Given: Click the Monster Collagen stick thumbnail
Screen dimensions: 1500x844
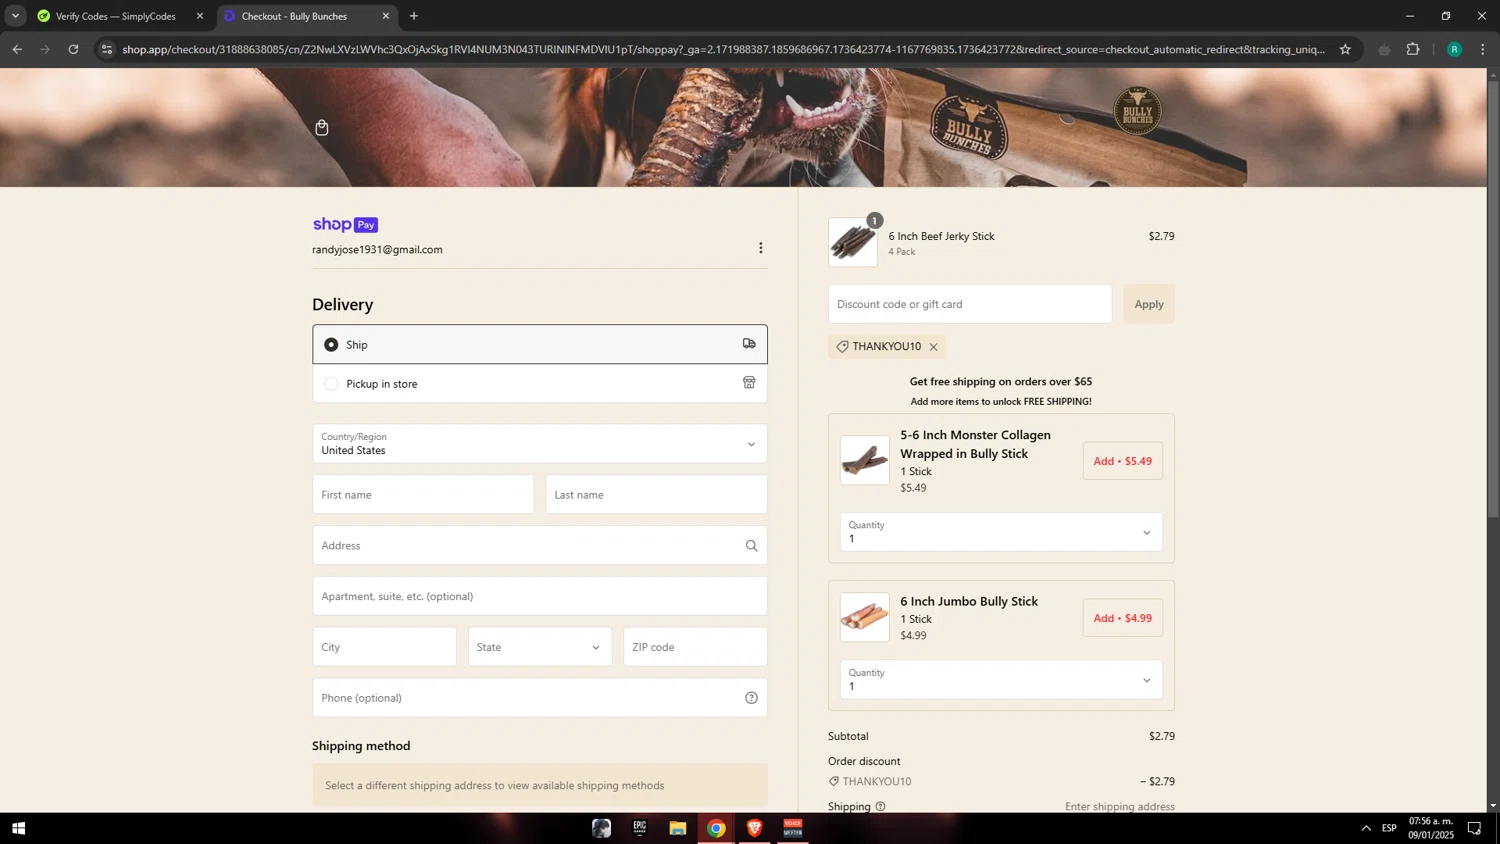Looking at the screenshot, I should [865, 460].
